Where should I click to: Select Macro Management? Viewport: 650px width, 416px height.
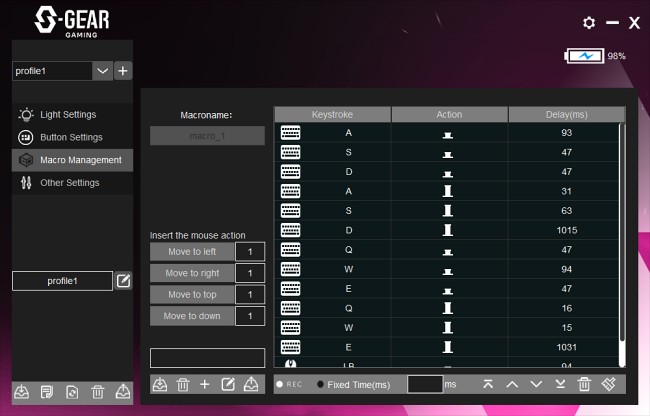(x=73, y=160)
